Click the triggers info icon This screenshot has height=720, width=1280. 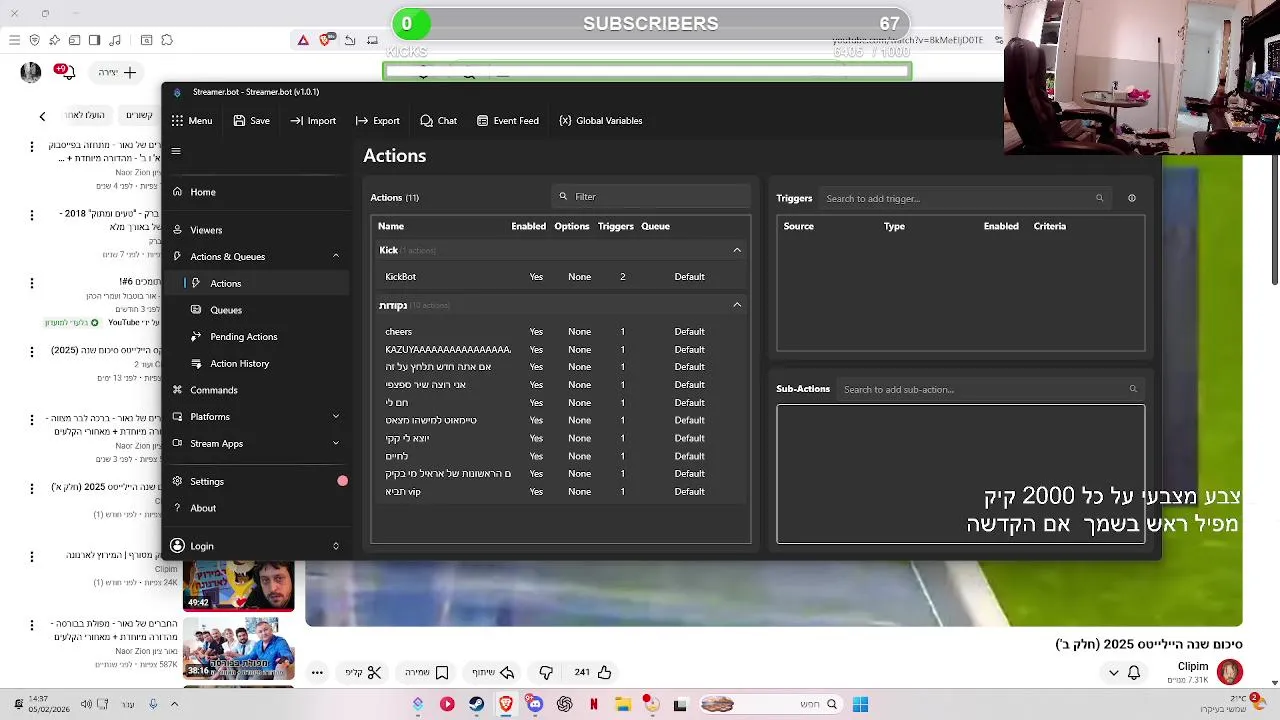tap(1132, 198)
